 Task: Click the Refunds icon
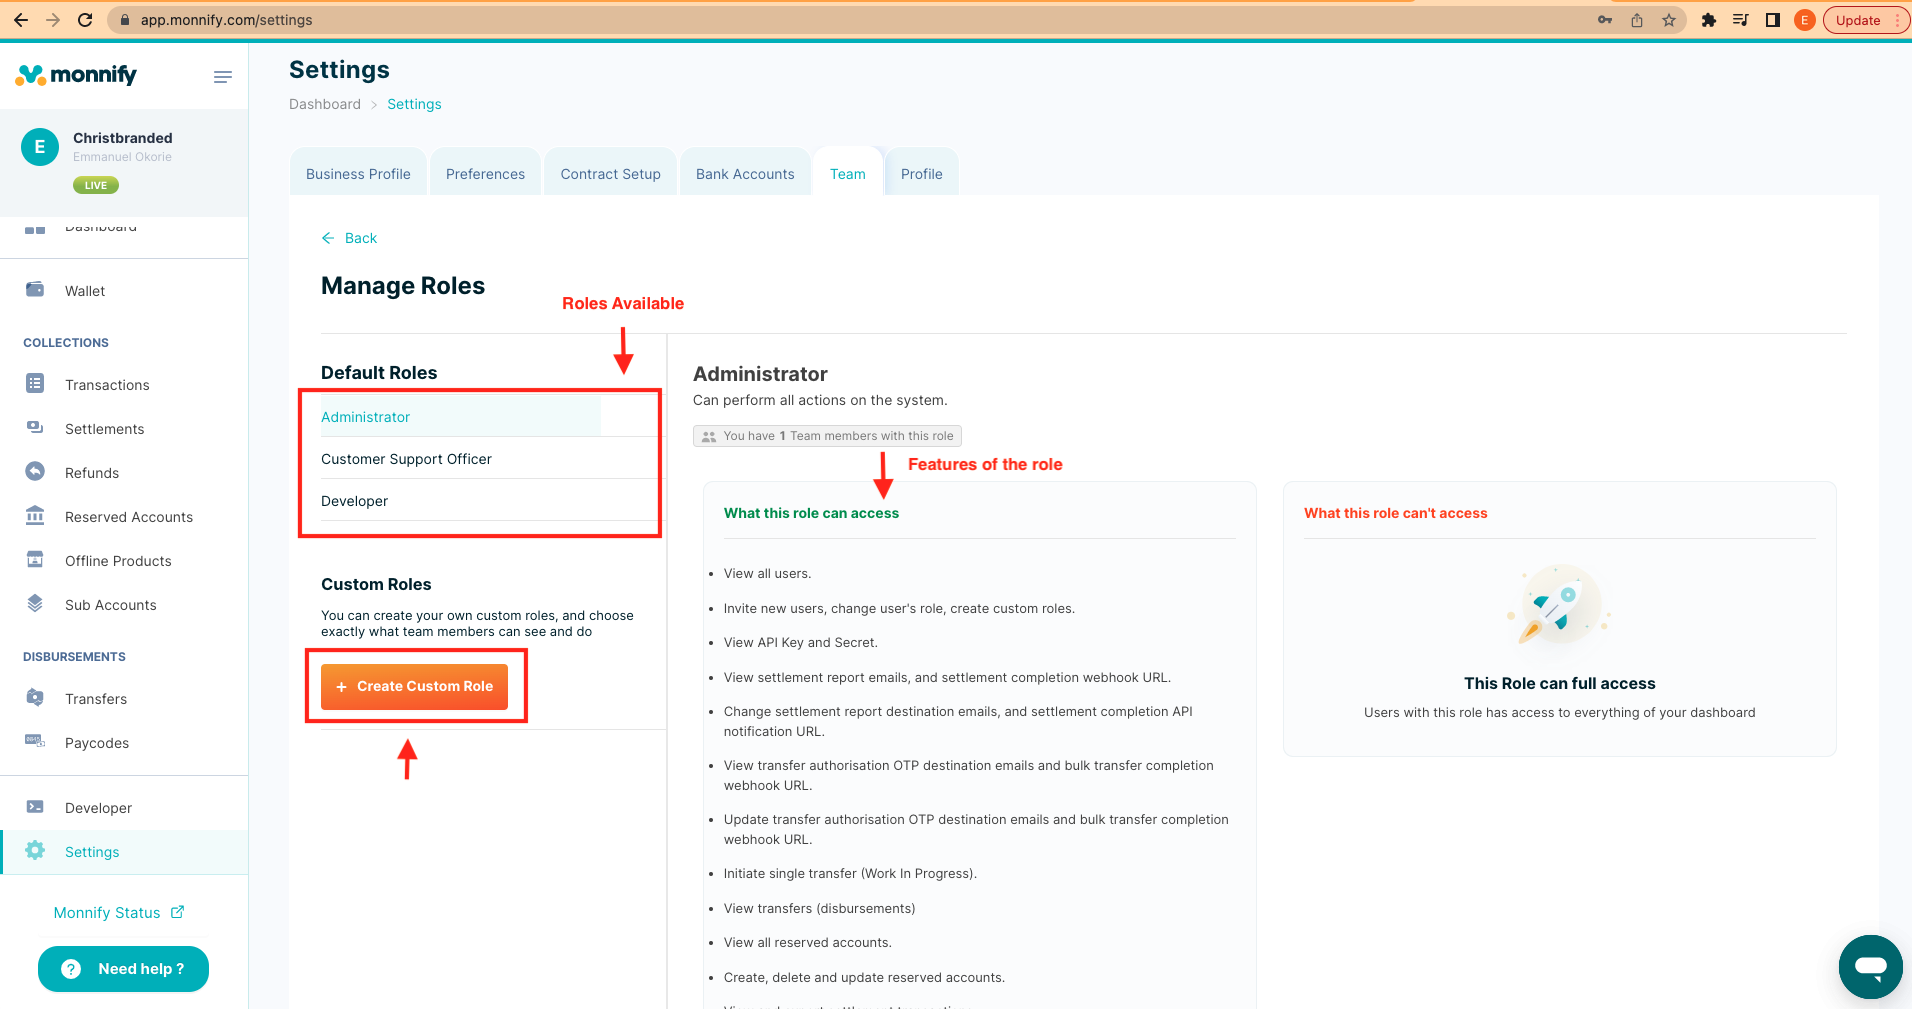point(36,472)
